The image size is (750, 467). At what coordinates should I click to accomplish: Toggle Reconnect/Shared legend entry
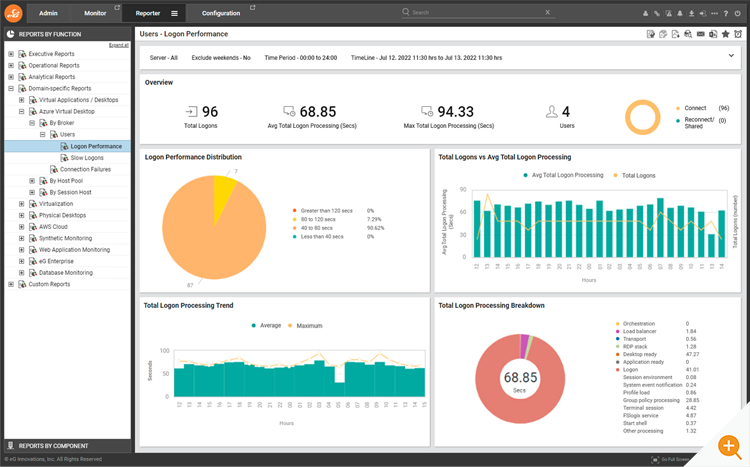click(x=695, y=123)
